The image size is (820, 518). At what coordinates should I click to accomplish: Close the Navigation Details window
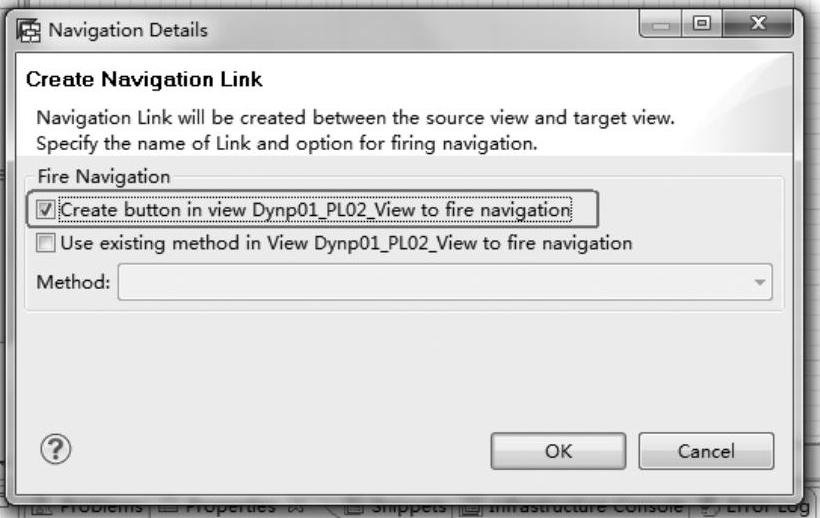tap(758, 24)
